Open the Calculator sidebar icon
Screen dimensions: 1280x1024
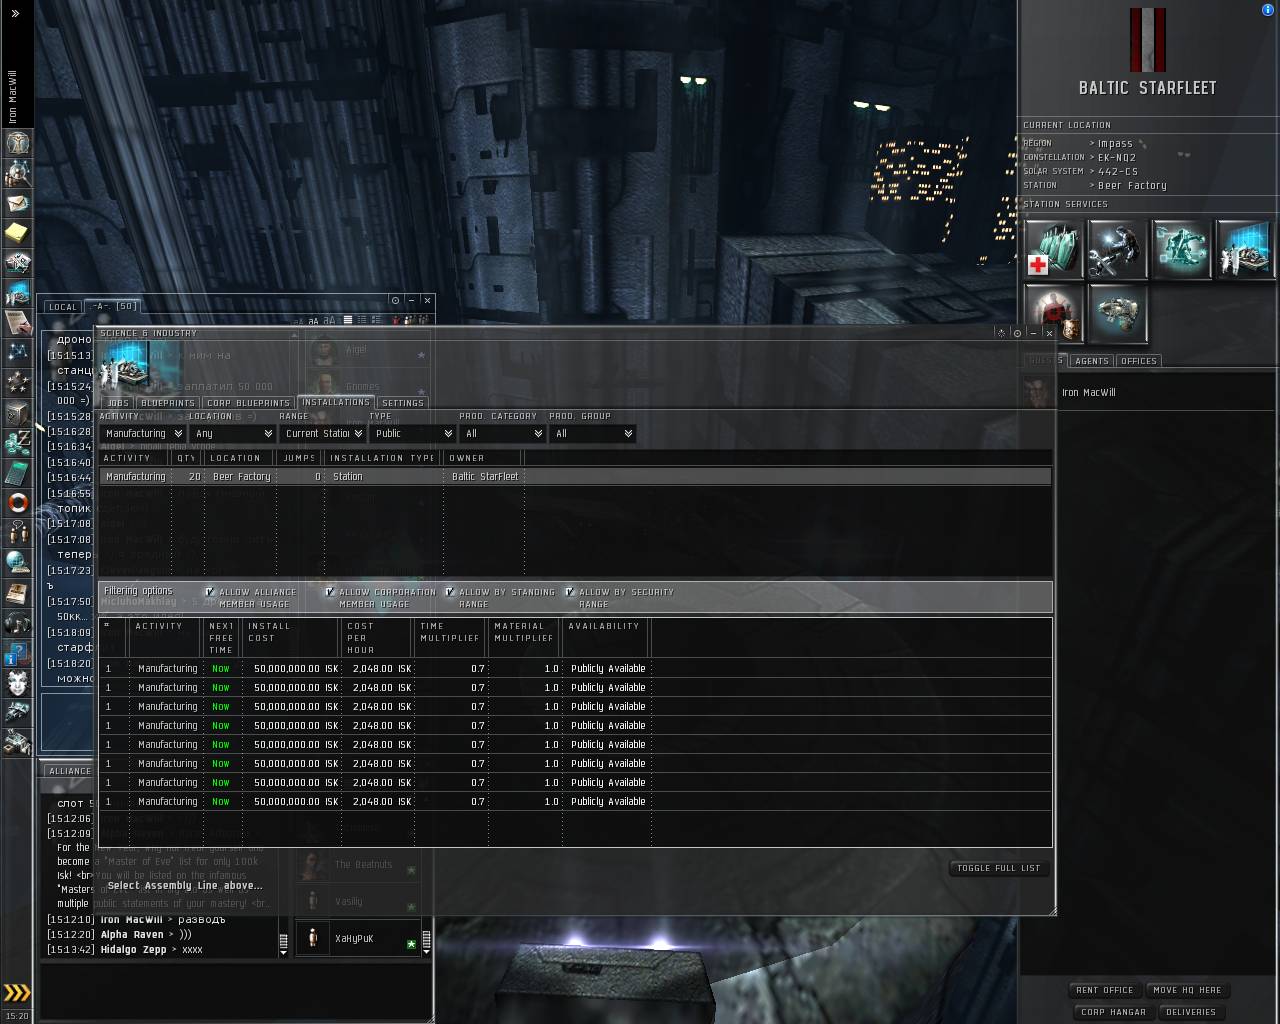(17, 473)
